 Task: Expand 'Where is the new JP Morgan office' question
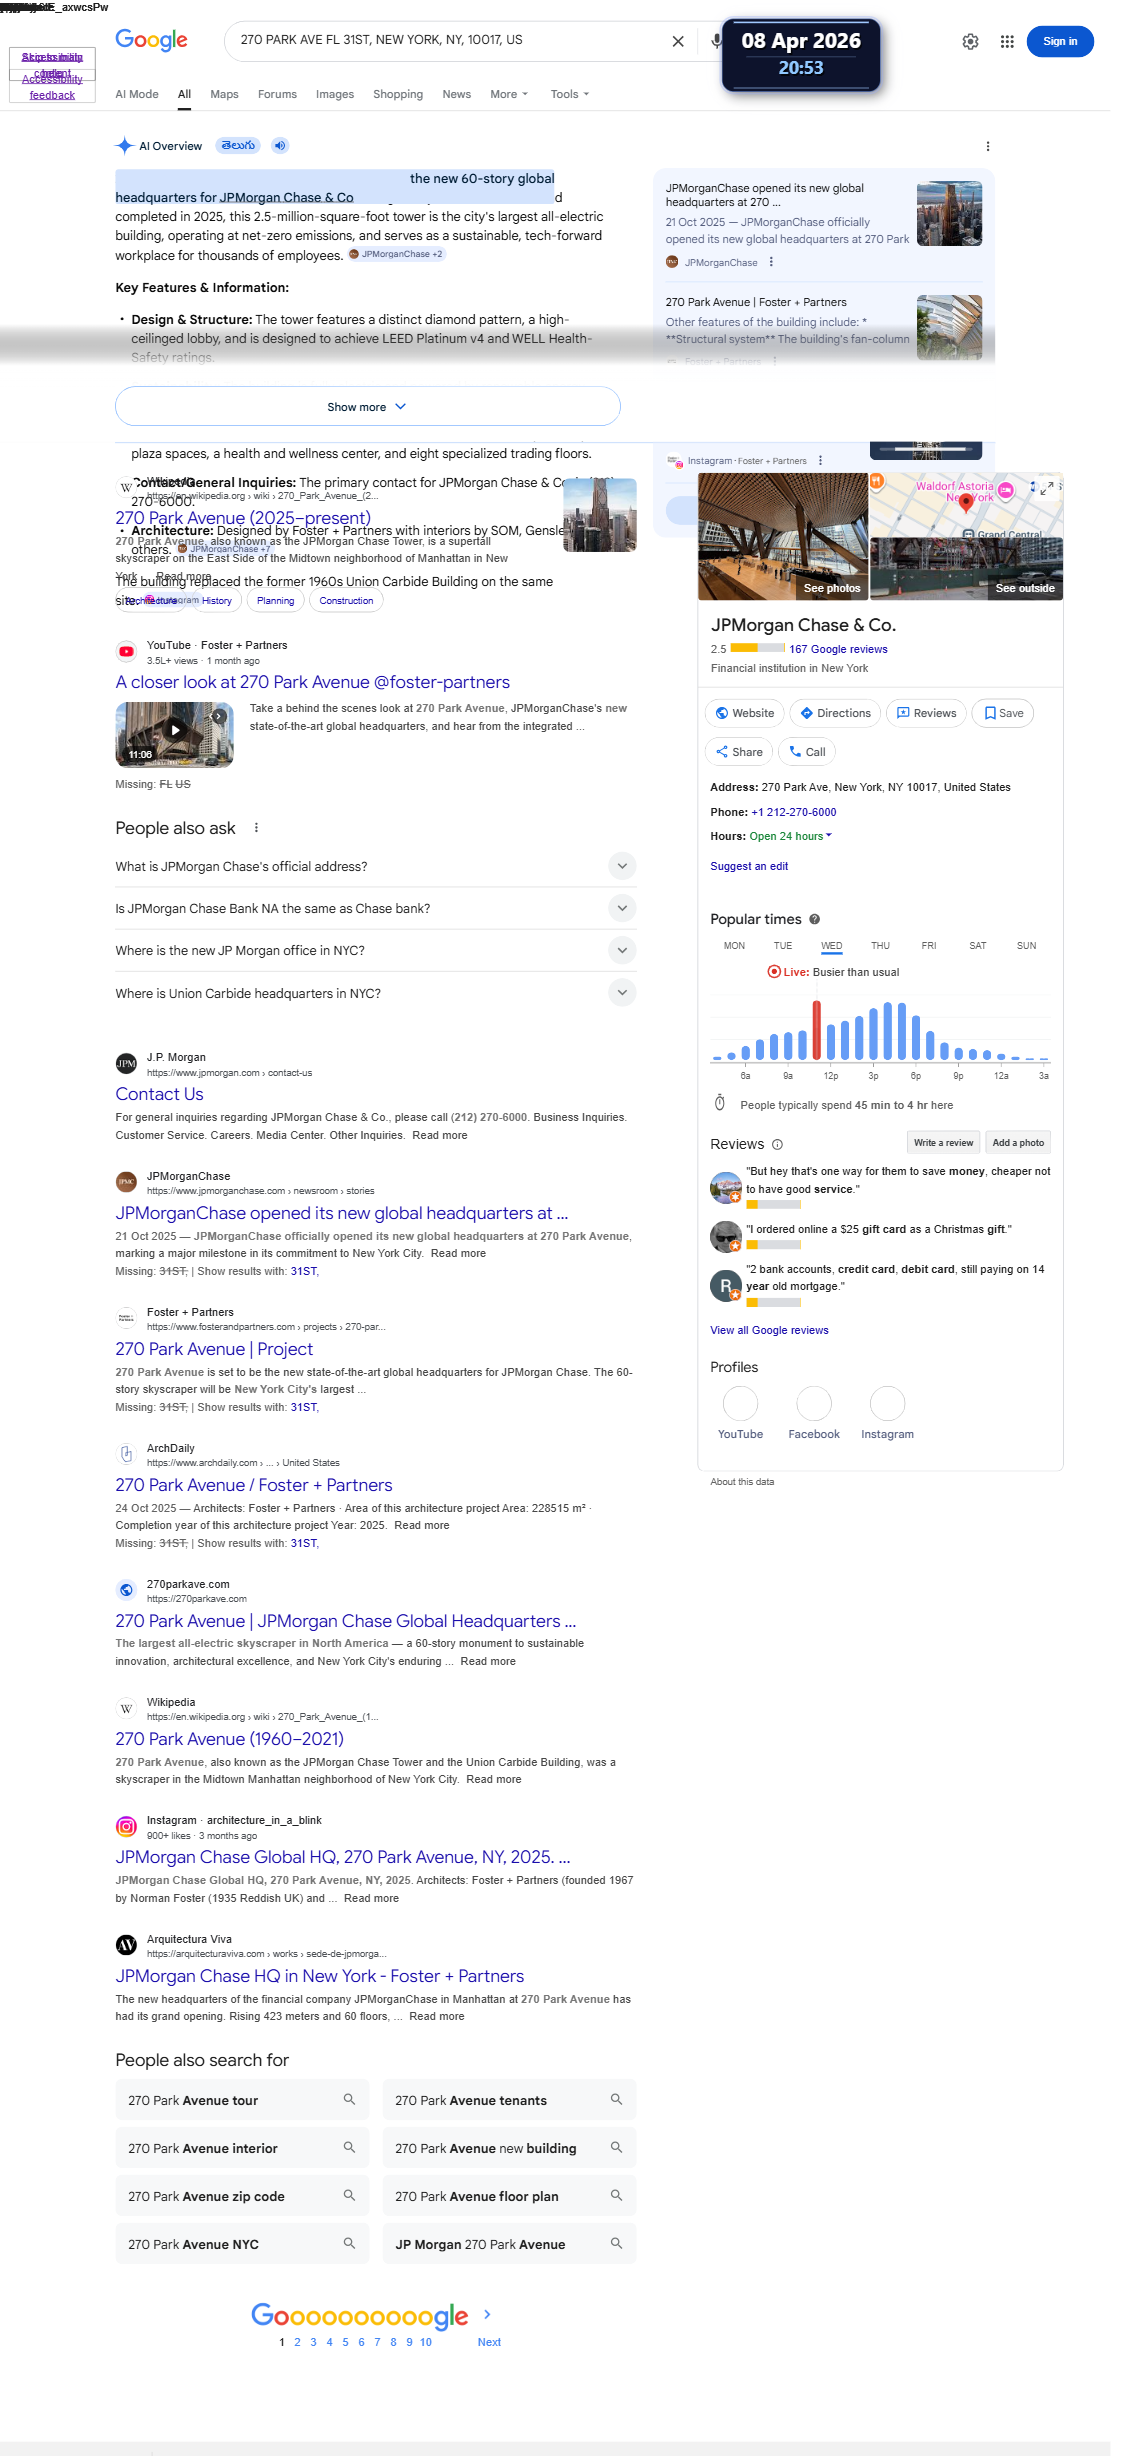pyautogui.click(x=375, y=950)
